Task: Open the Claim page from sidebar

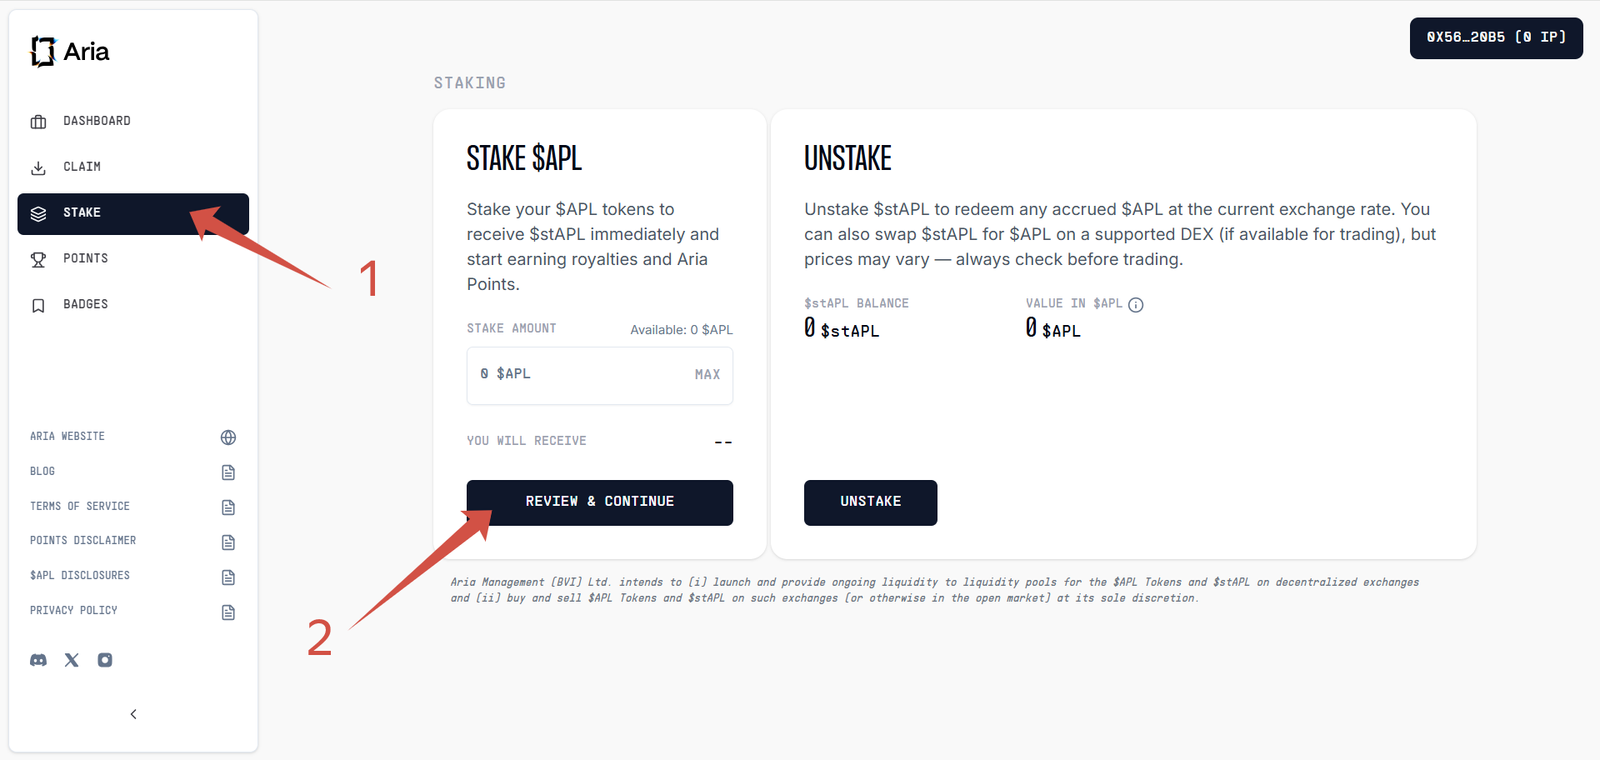Action: point(82,167)
